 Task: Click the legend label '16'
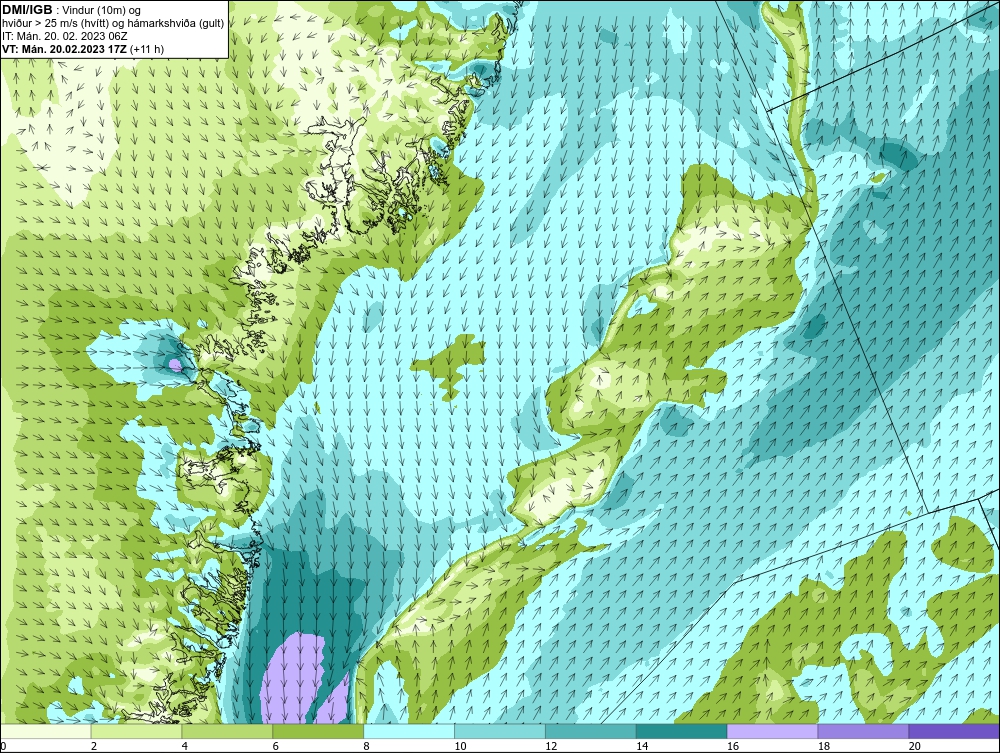tap(733, 746)
